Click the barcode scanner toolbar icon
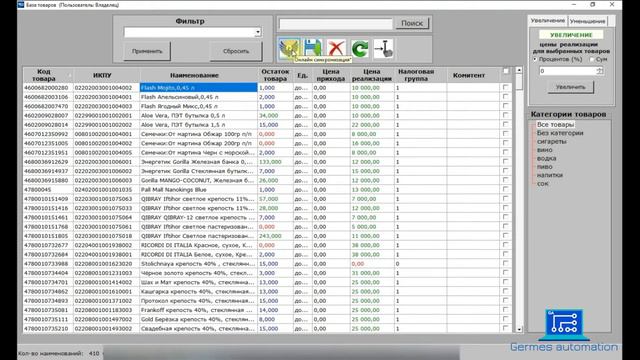The image size is (640, 360). pos(383,49)
